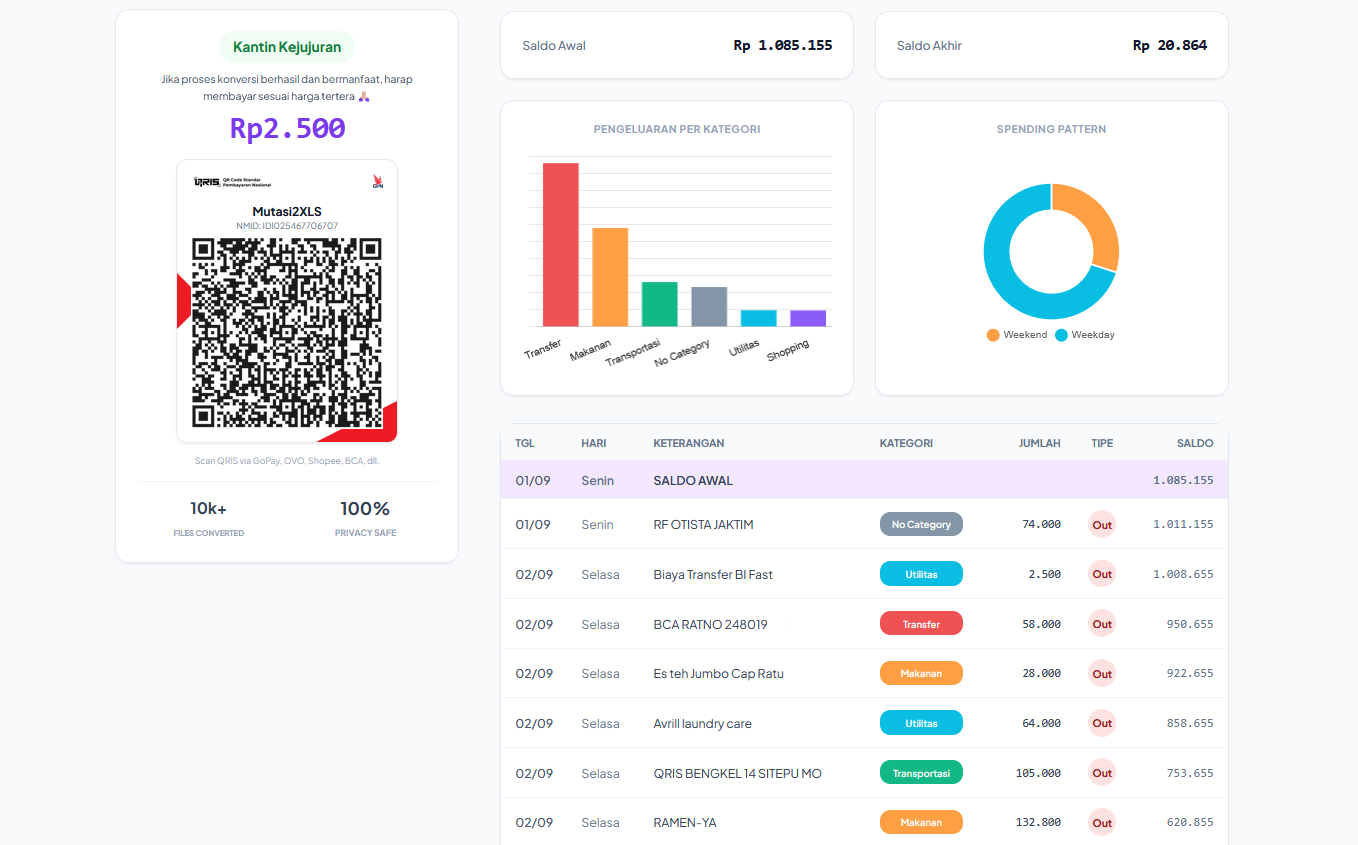This screenshot has width=1358, height=845.
Task: Sort table by JUMLAH column header
Action: pyautogui.click(x=1039, y=443)
